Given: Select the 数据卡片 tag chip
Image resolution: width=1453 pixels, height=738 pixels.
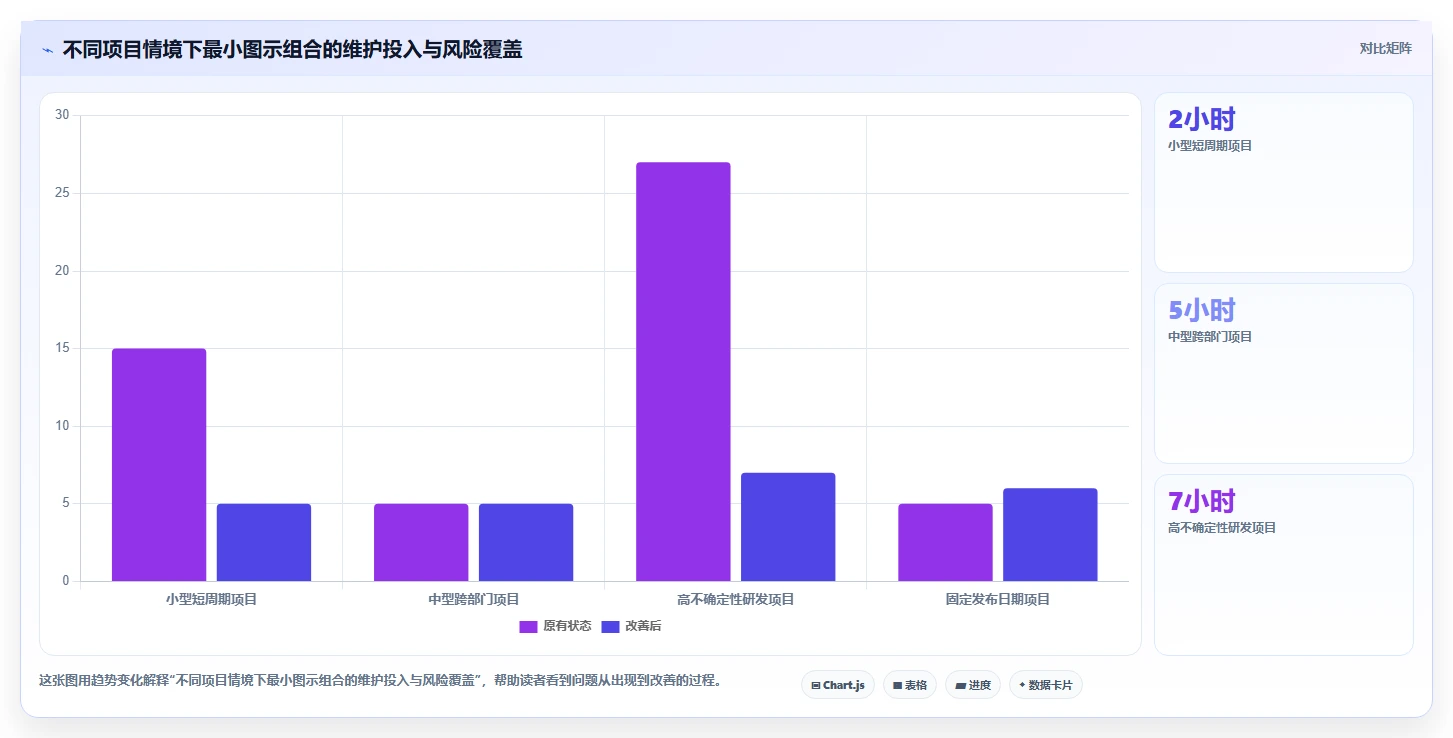Looking at the screenshot, I should tap(1046, 685).
